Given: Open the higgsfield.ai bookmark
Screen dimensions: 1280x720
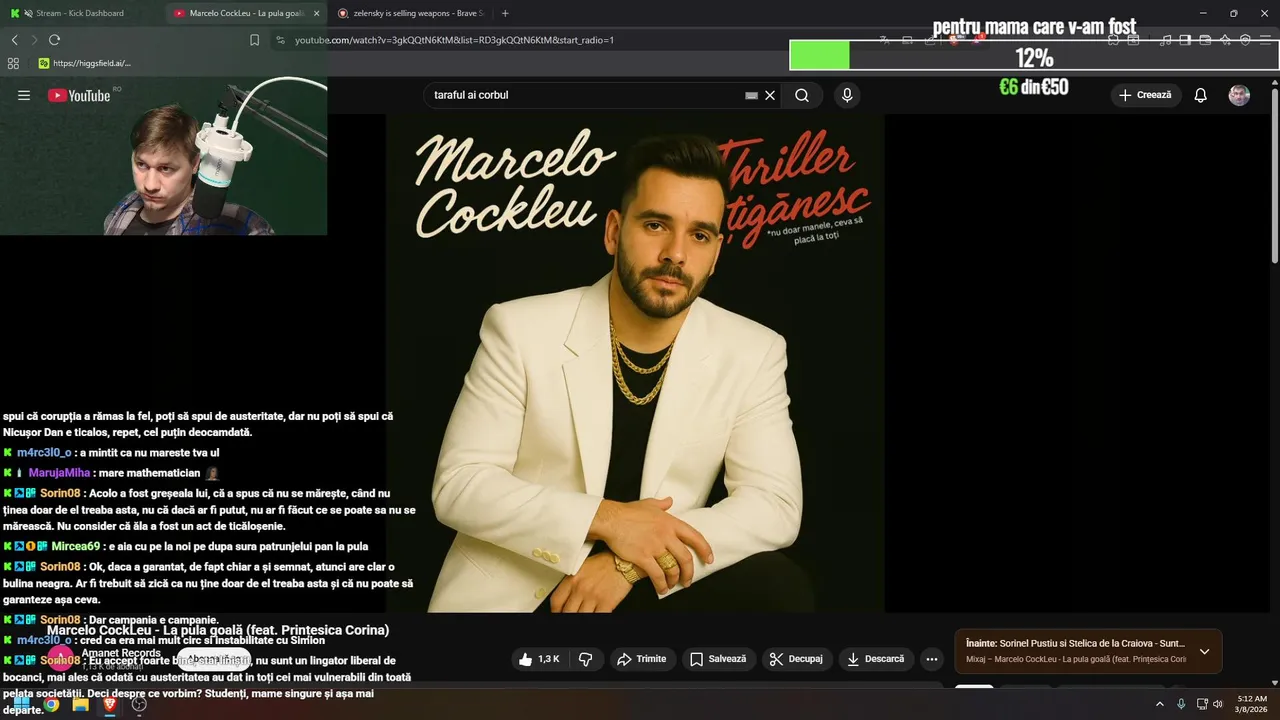Looking at the screenshot, I should tap(85, 63).
